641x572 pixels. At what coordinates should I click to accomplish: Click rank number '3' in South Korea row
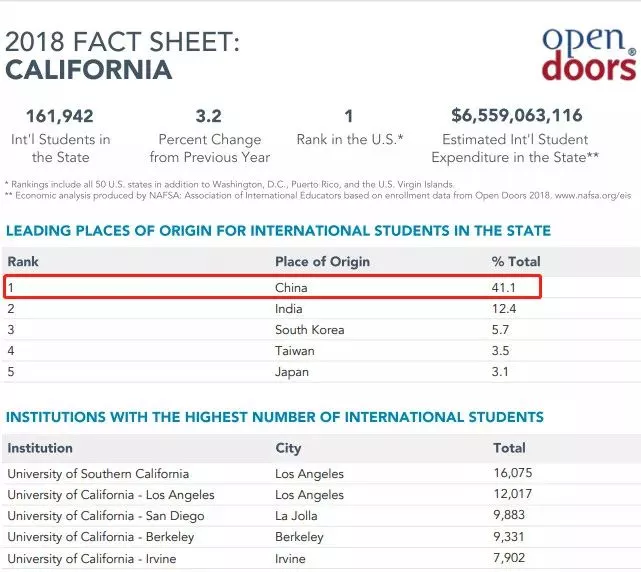(11, 330)
